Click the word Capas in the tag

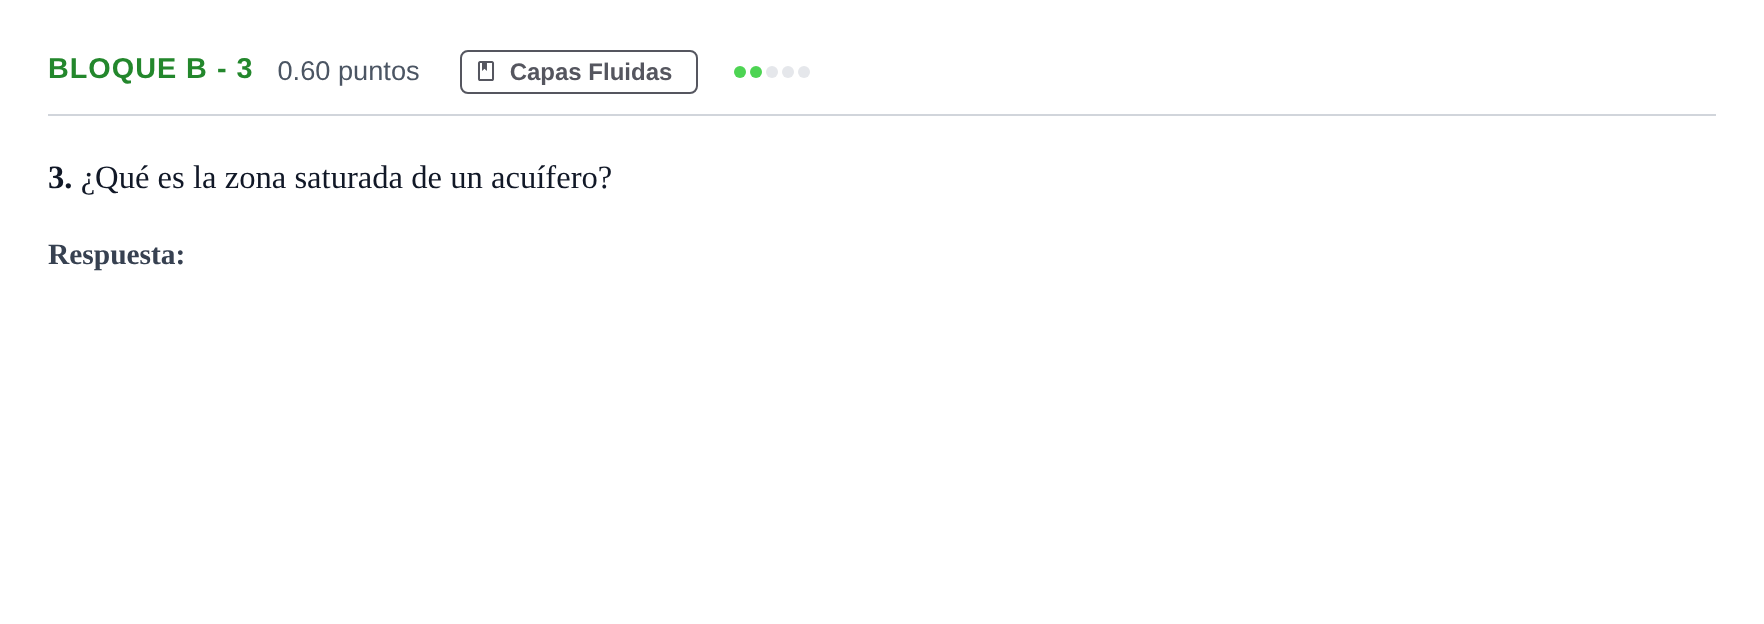click(545, 72)
